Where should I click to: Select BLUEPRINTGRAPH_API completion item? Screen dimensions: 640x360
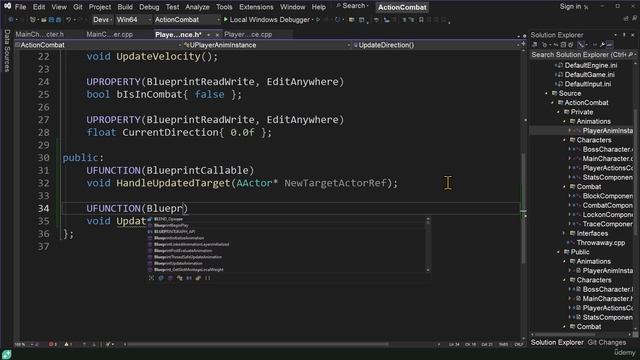pos(174,231)
